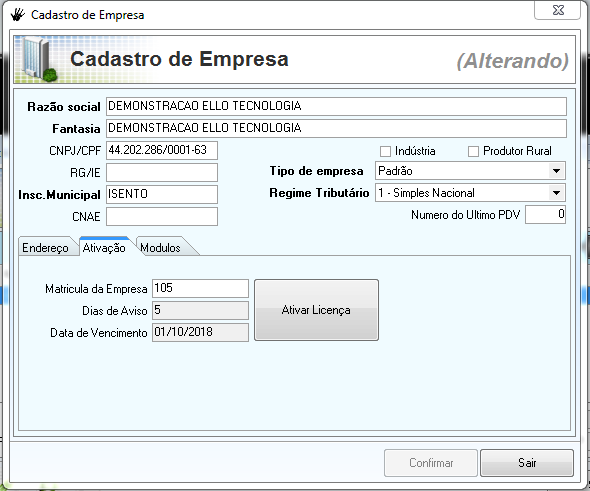Viewport: 590px width, 491px height.
Task: Click the empty RG/IE field
Action: 162,172
